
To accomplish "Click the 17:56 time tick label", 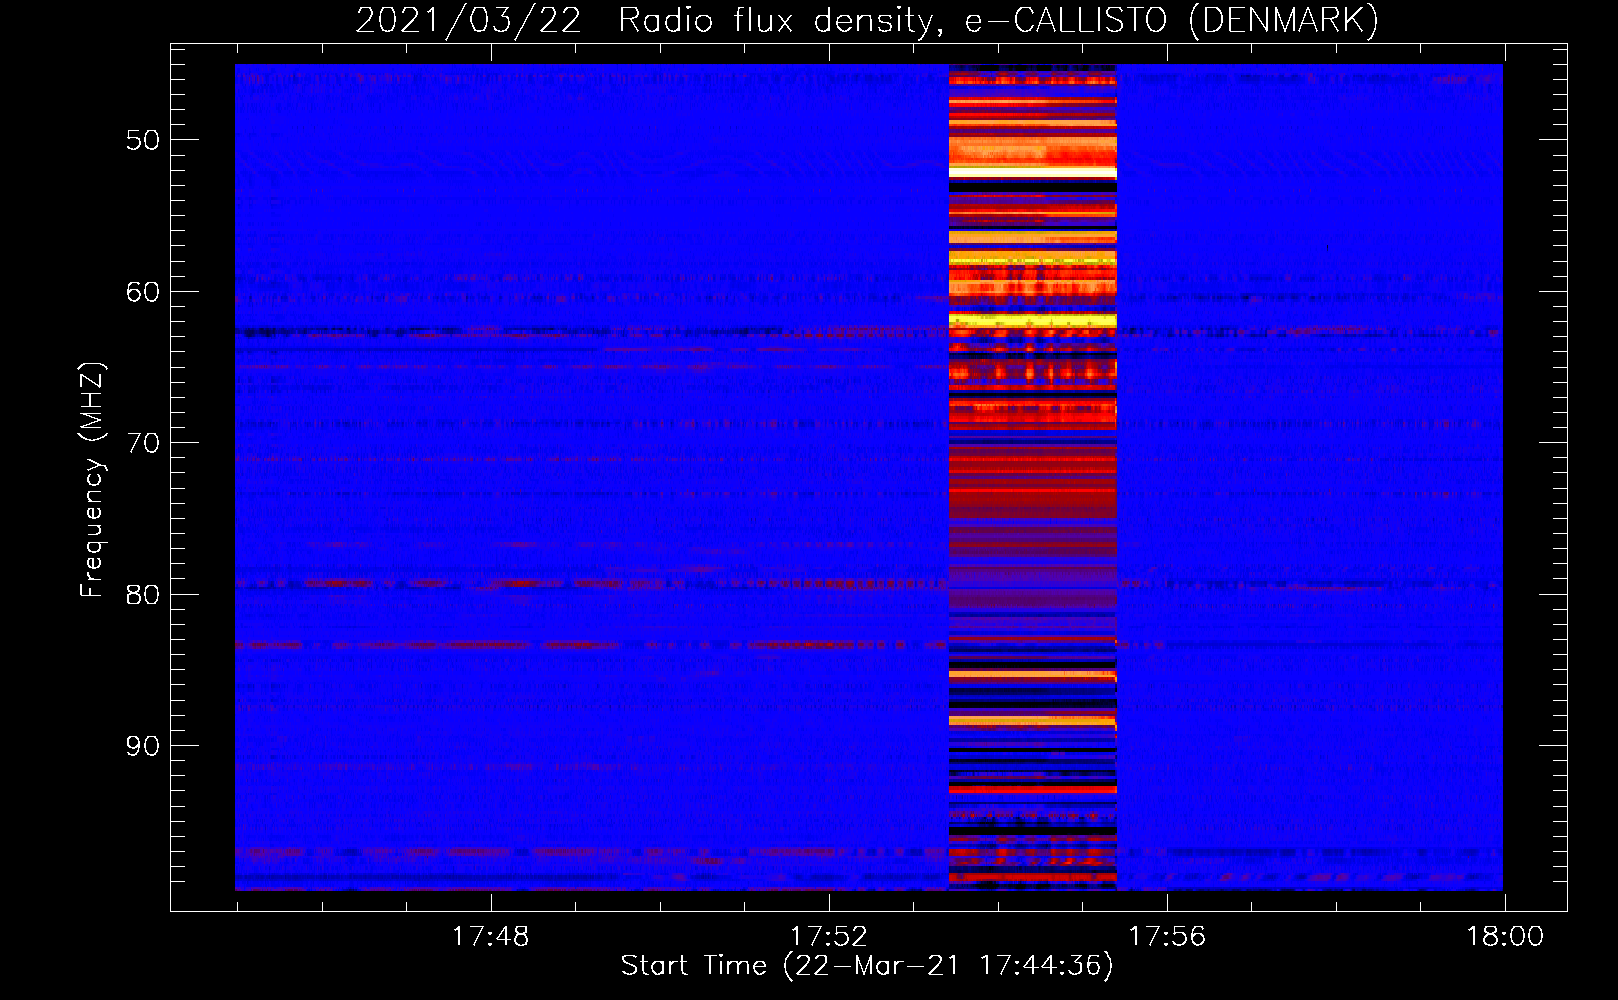I will 1167,937.
